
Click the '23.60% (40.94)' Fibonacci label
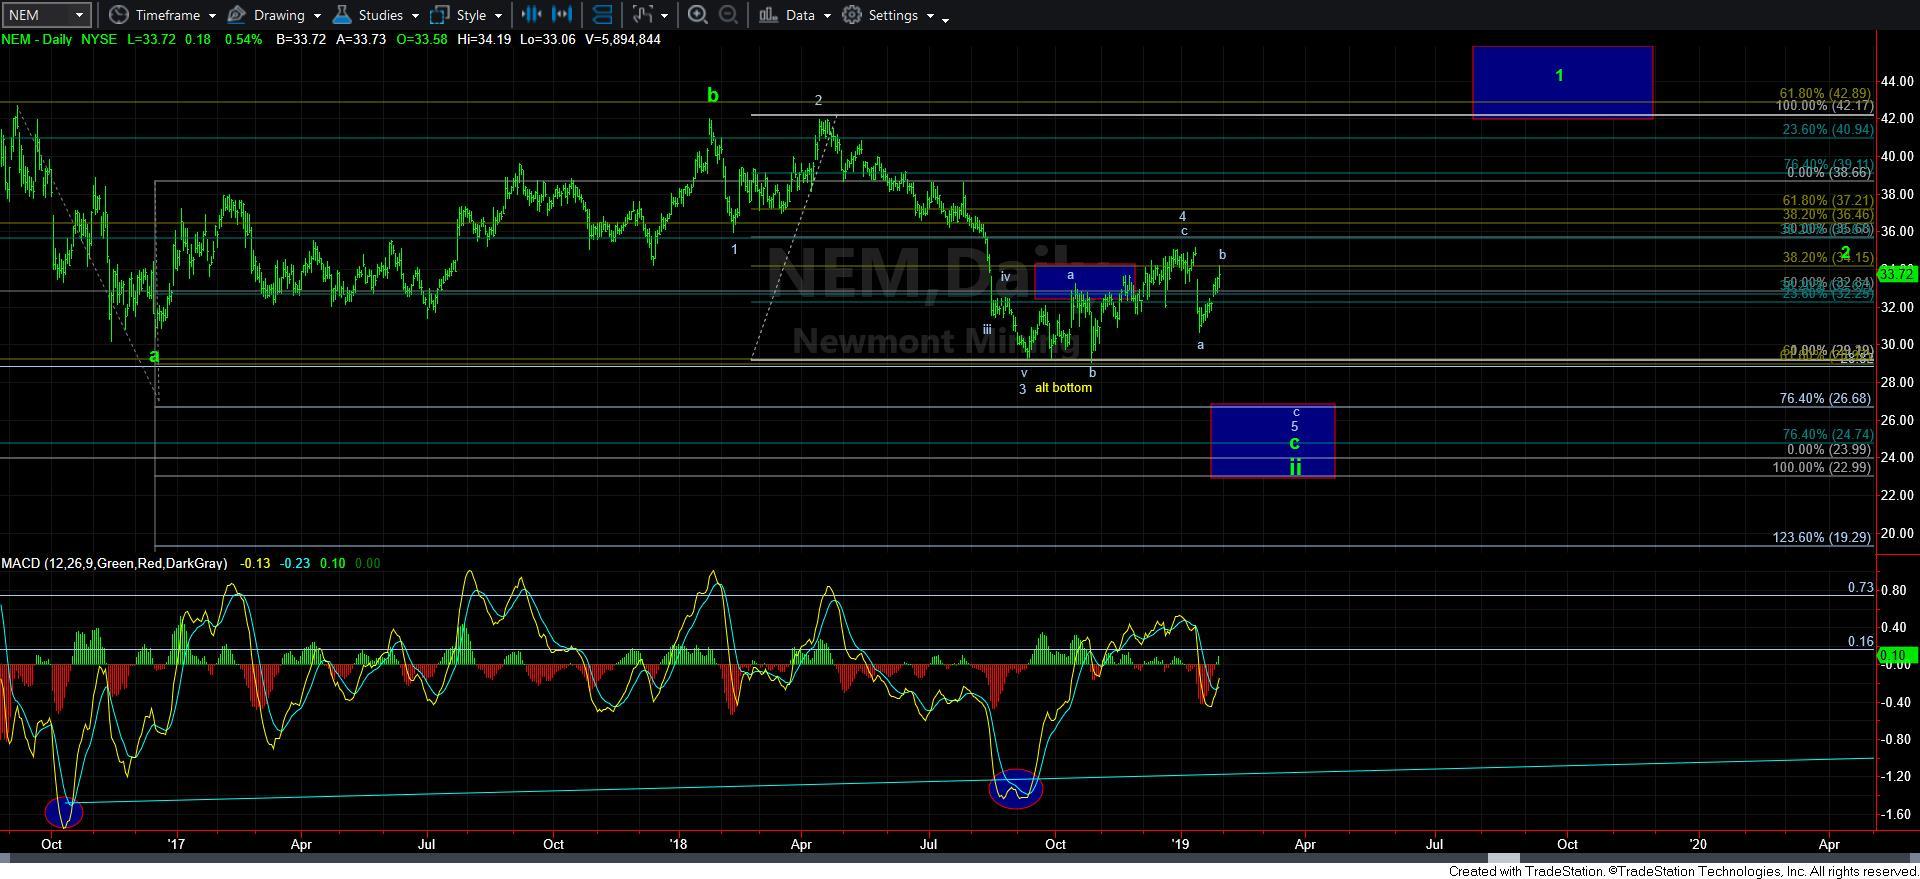[1827, 129]
